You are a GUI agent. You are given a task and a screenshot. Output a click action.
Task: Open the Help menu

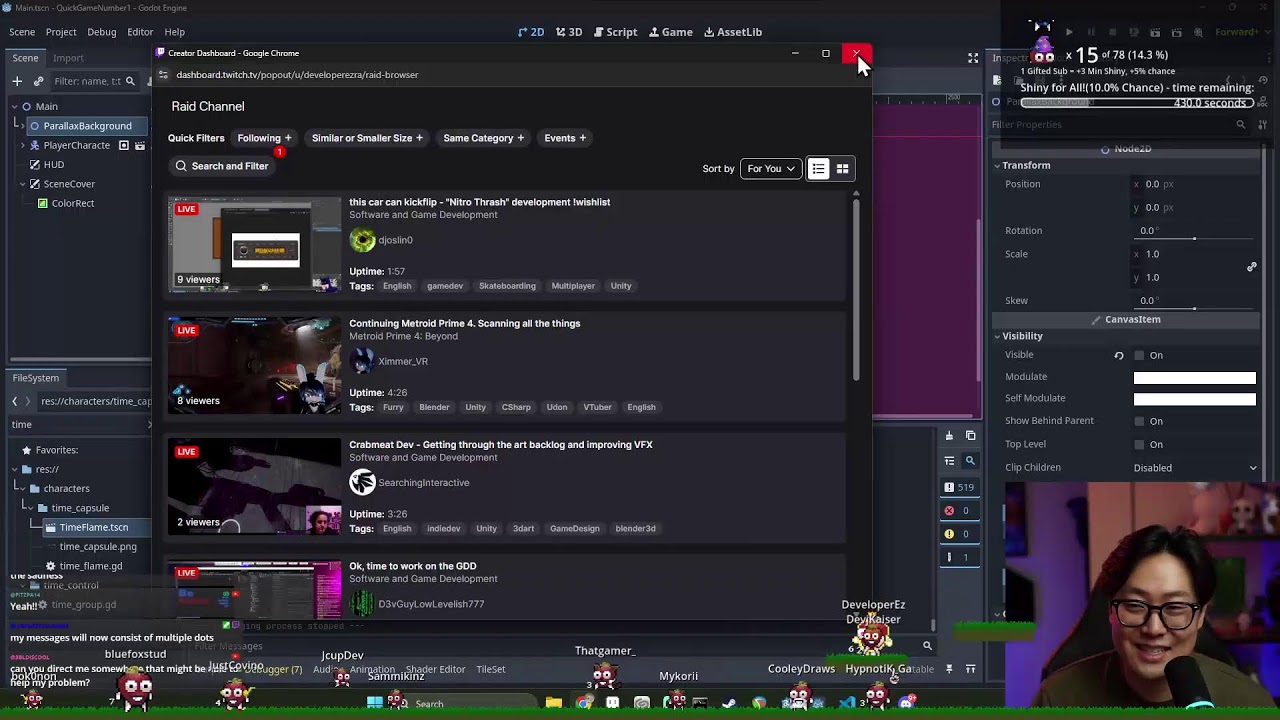tap(174, 32)
